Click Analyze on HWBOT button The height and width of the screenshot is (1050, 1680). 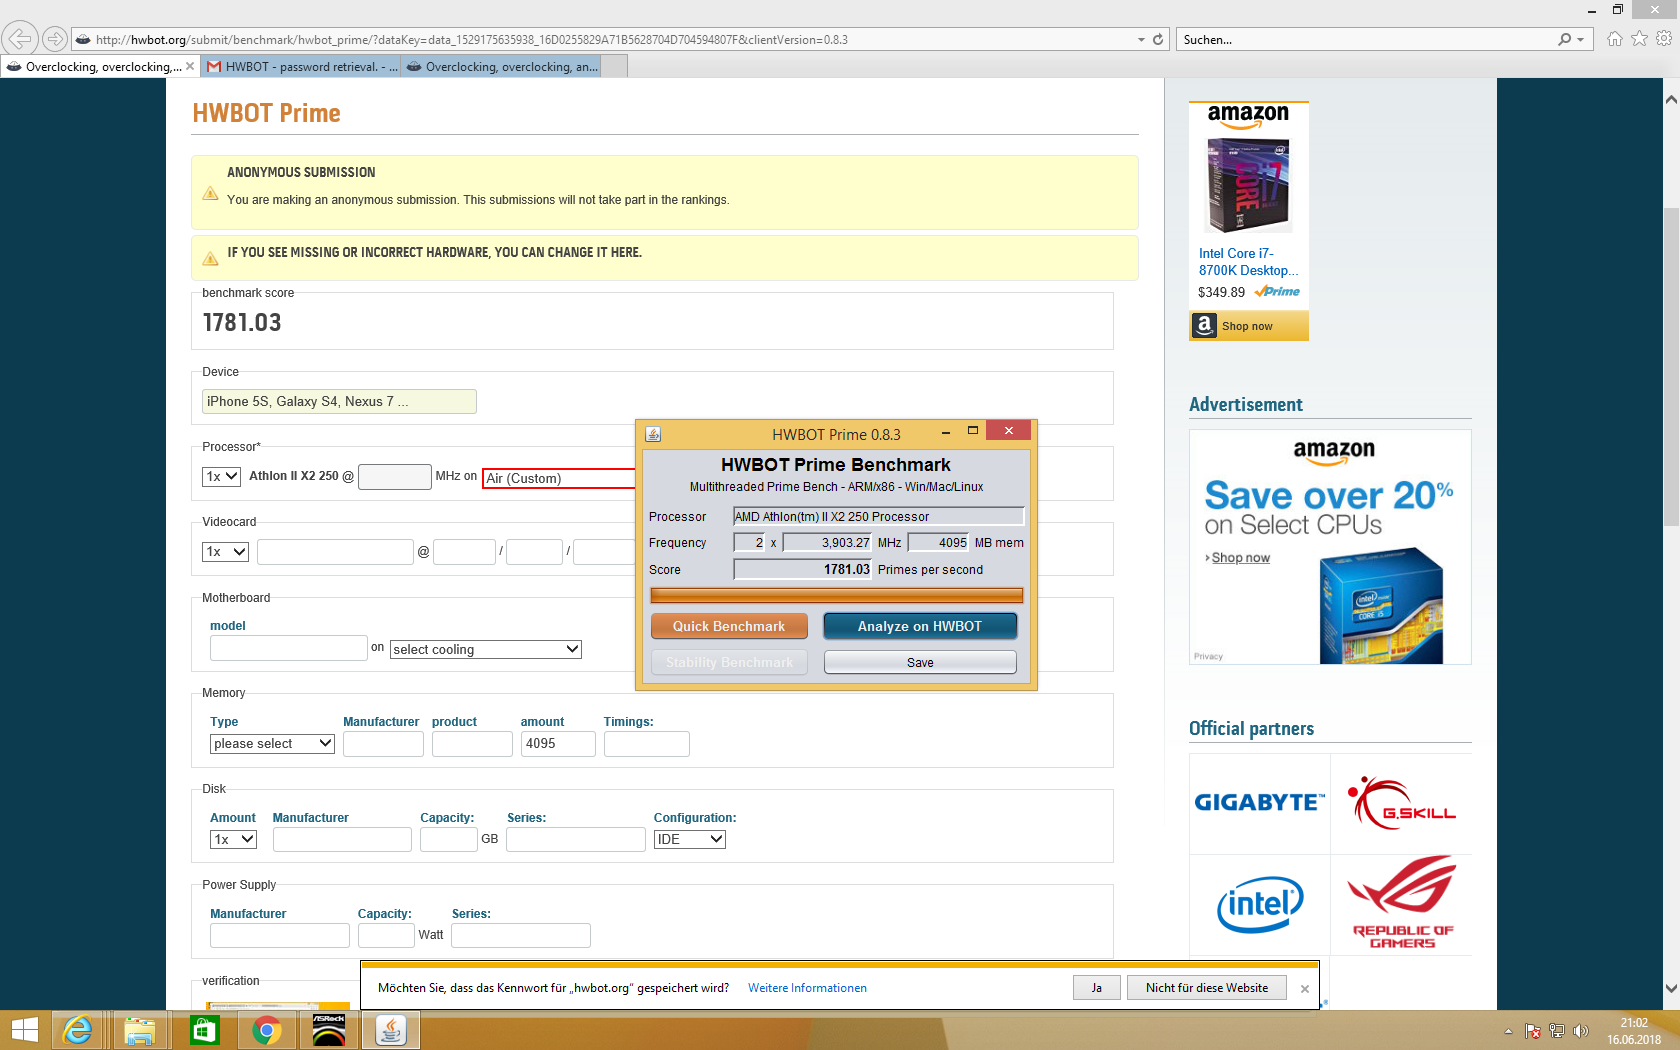(920, 626)
